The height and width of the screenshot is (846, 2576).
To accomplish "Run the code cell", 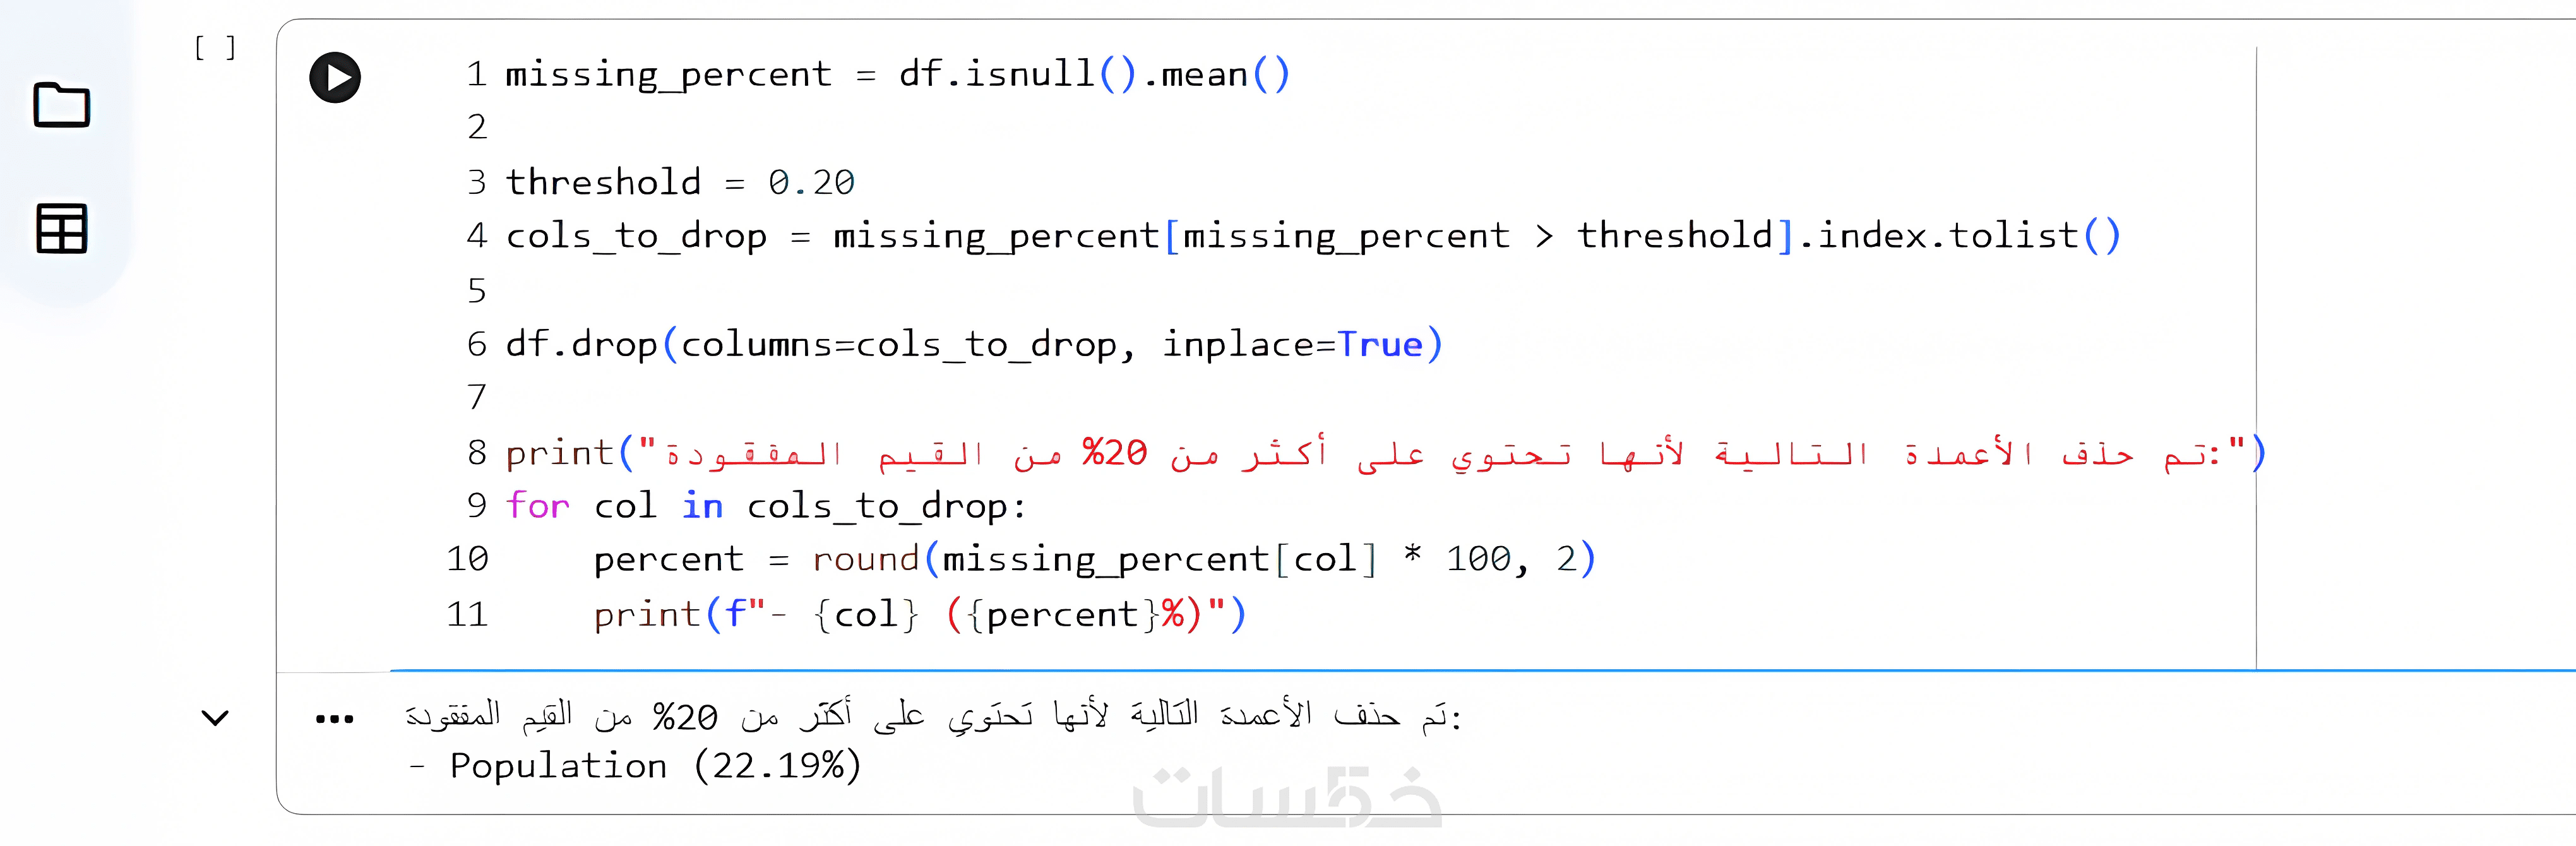I will [x=335, y=78].
